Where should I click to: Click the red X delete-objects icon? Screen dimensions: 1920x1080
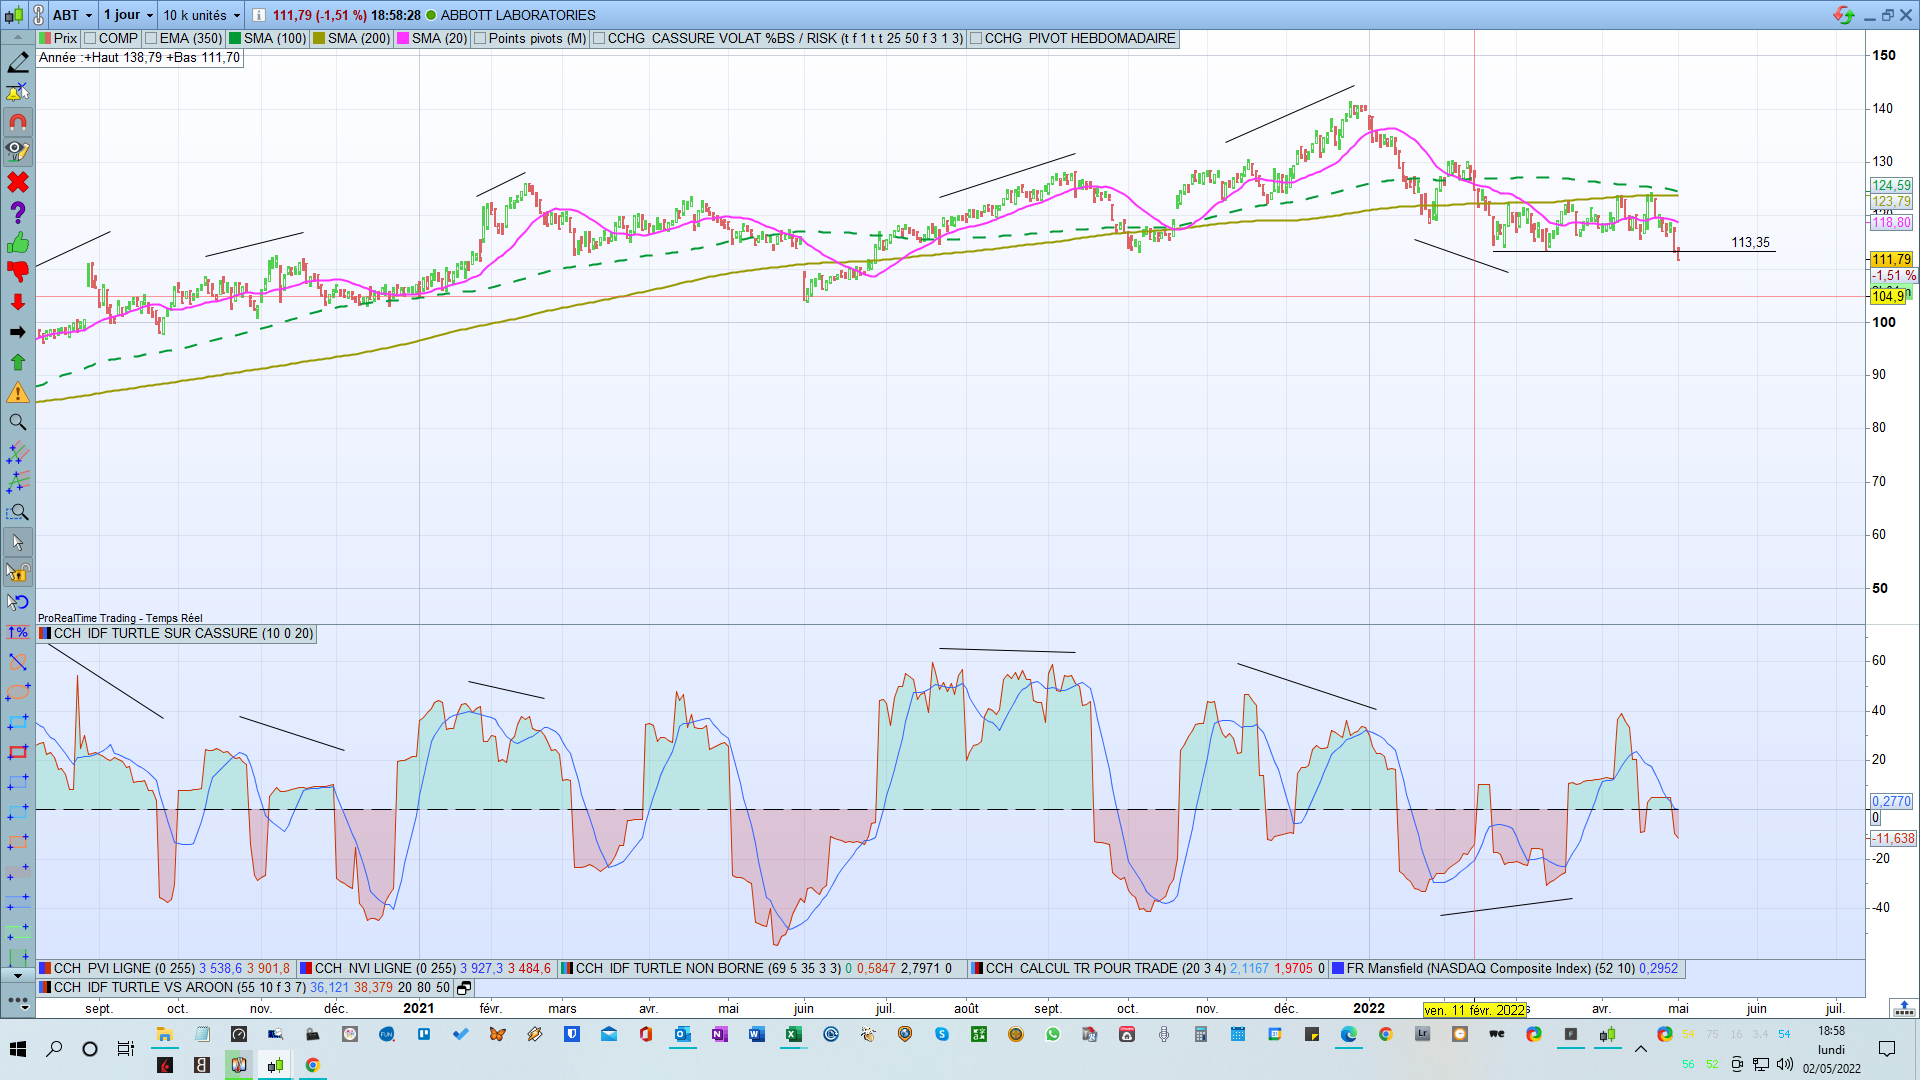tap(18, 183)
